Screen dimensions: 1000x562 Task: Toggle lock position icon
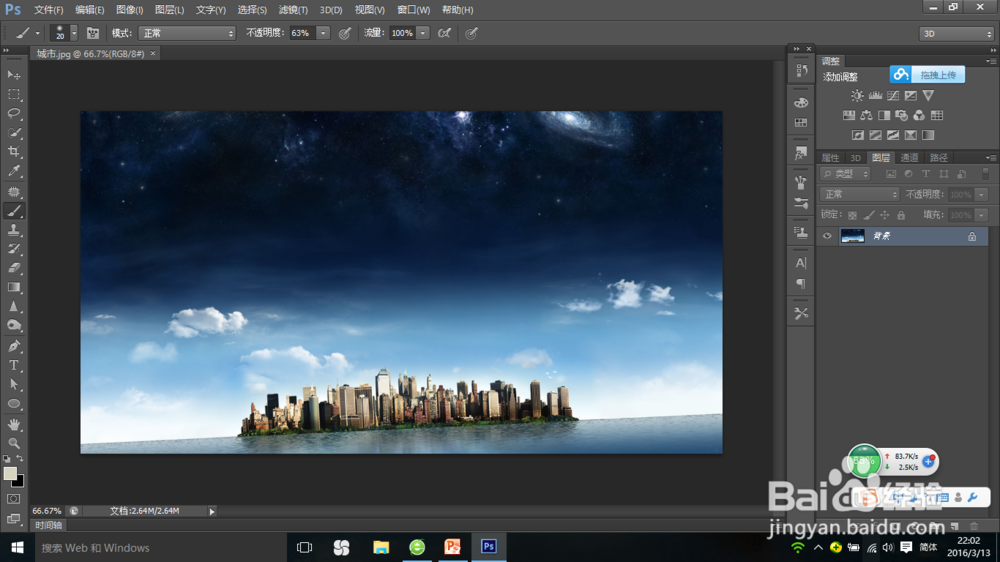click(x=885, y=215)
